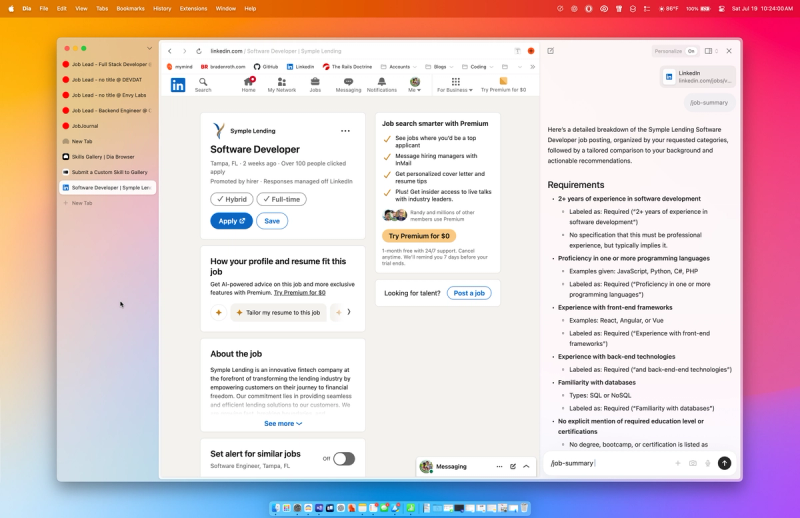Send the /job-summary message with arrow button
Viewport: 800px width, 518px height.
click(x=724, y=463)
